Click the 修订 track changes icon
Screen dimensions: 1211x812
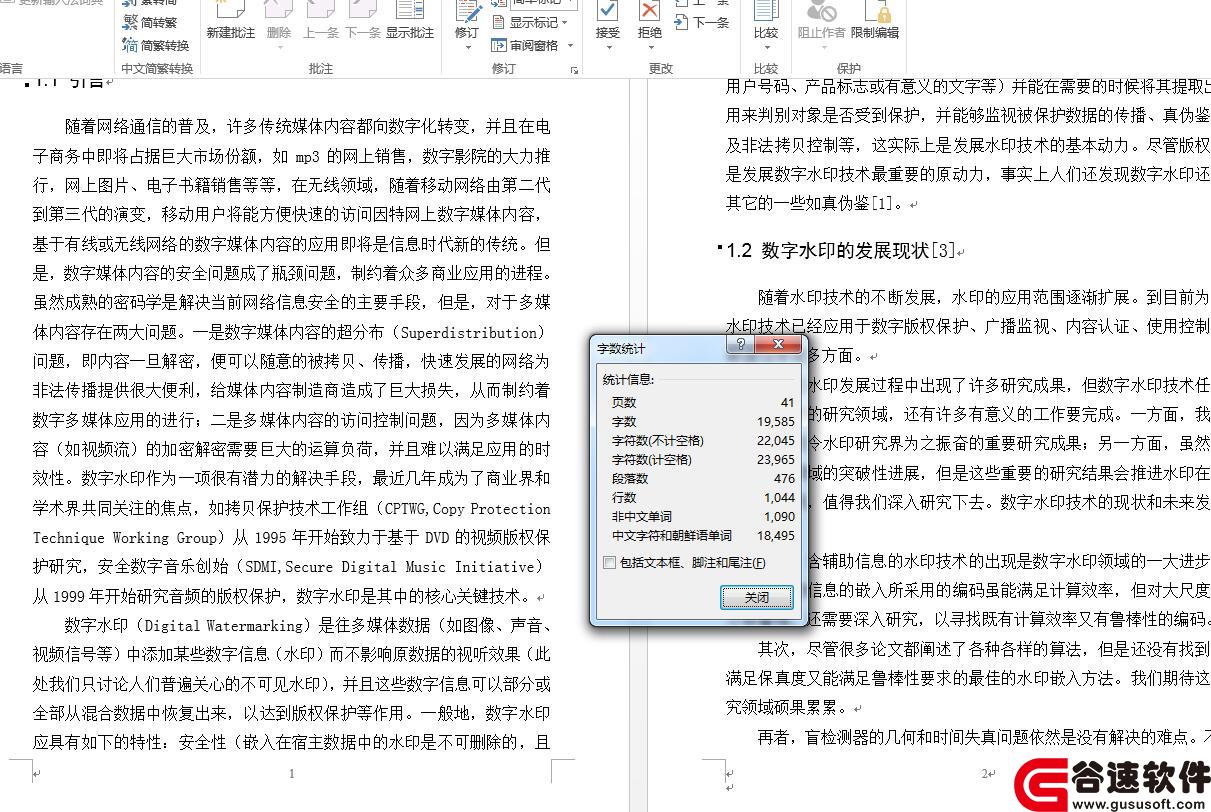point(467,12)
